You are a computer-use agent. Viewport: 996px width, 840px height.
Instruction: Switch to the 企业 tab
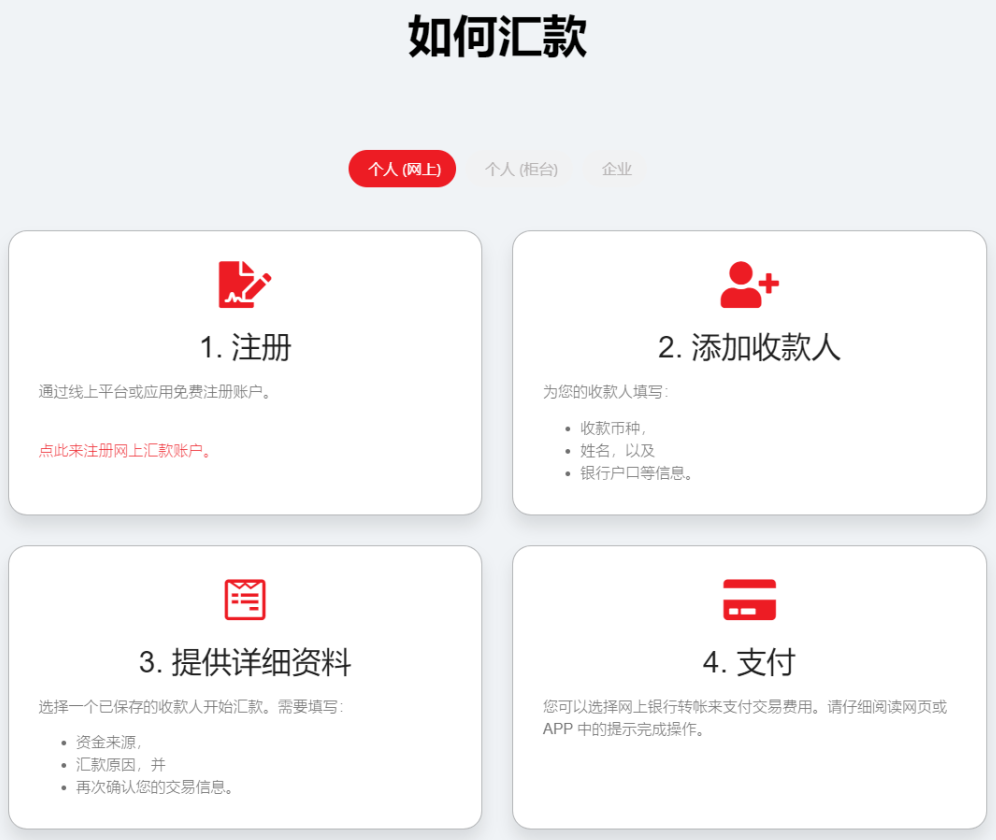[617, 169]
